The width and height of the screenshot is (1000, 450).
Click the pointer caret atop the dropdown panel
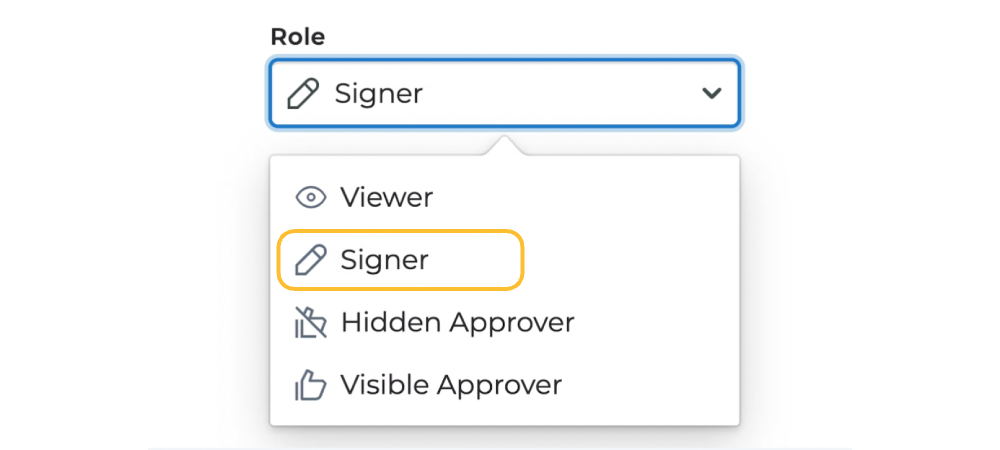tap(505, 147)
